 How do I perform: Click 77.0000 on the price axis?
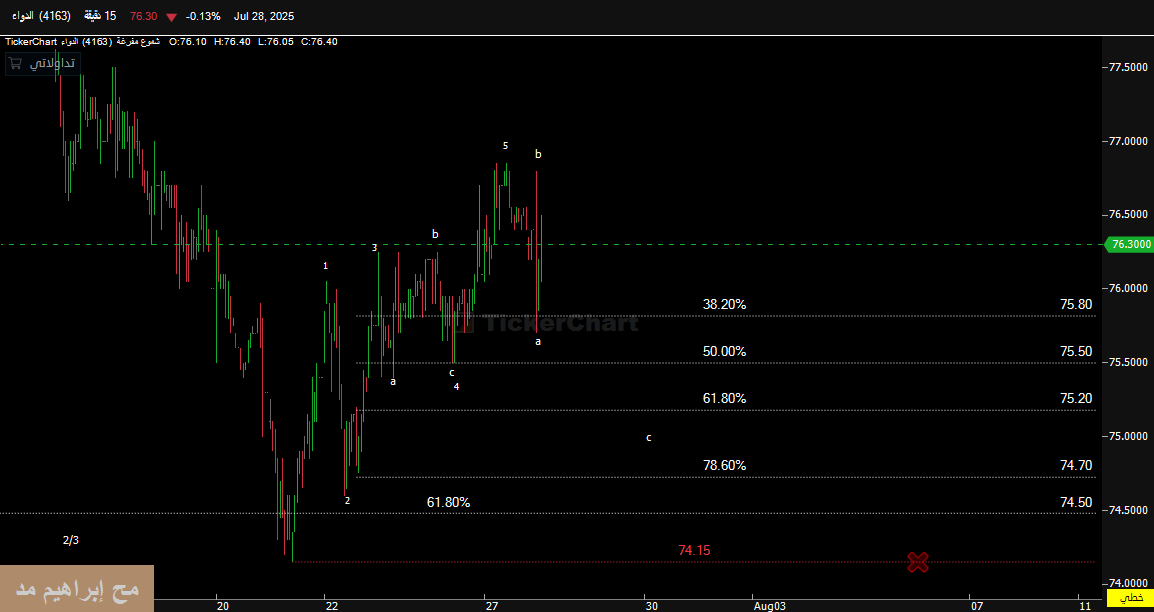(1129, 140)
